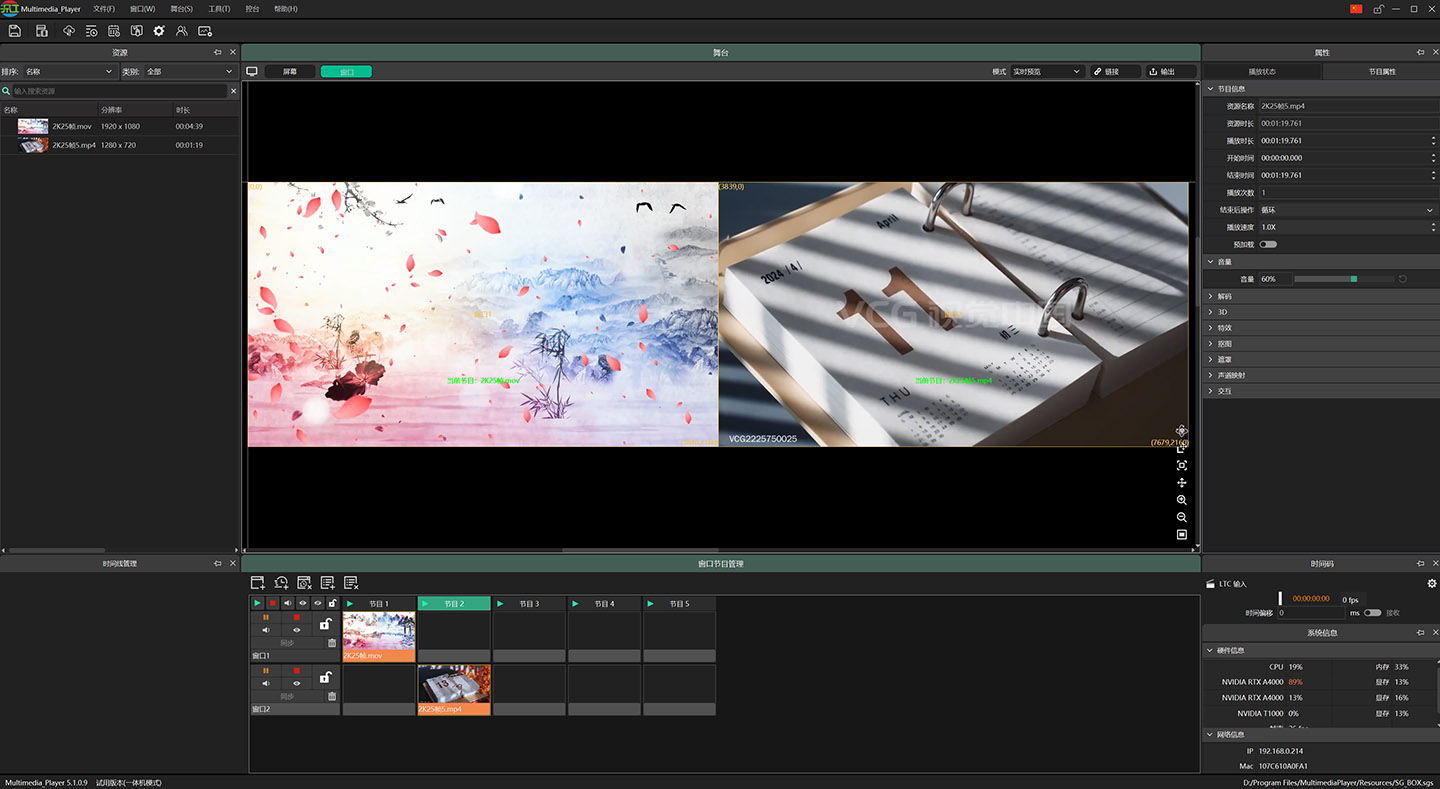Open the 结束后操作 dropdown showing 循环
Image resolution: width=1440 pixels, height=789 pixels.
pos(1346,210)
